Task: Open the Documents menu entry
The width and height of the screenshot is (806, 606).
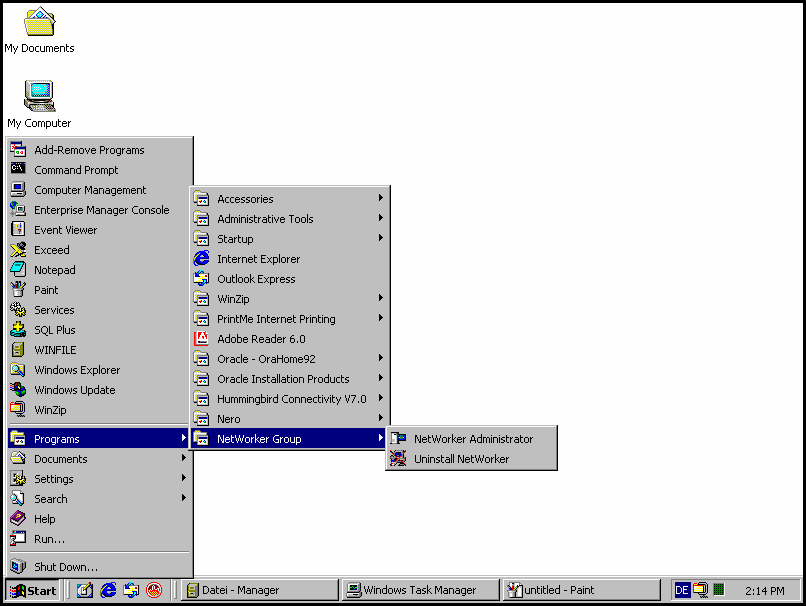Action: pyautogui.click(x=99, y=458)
